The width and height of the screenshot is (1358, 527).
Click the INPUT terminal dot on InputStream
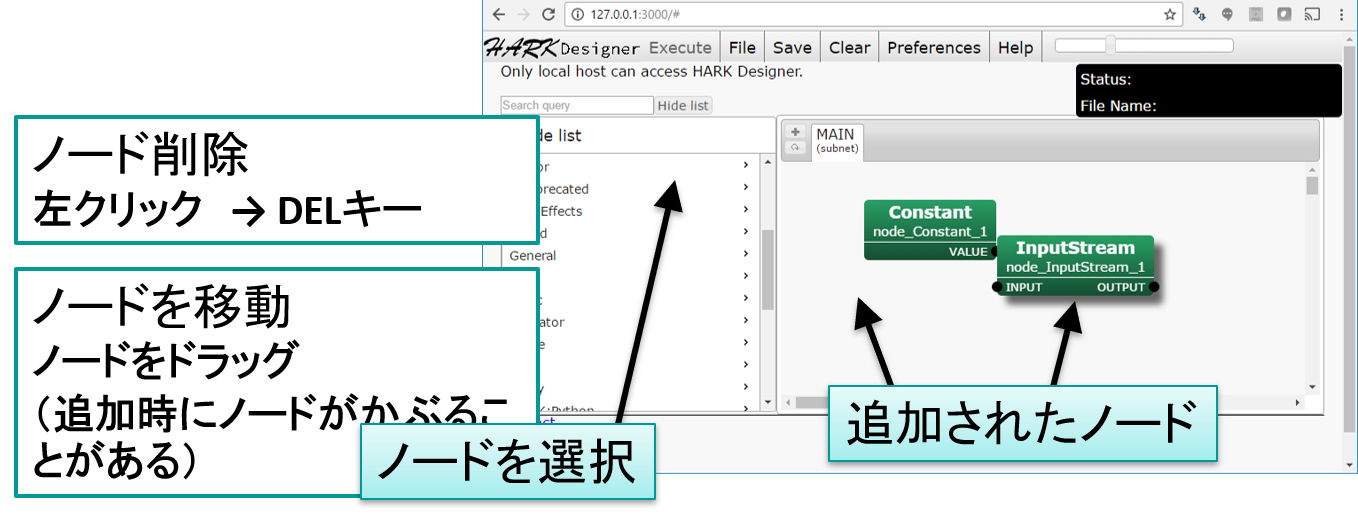[x=998, y=287]
